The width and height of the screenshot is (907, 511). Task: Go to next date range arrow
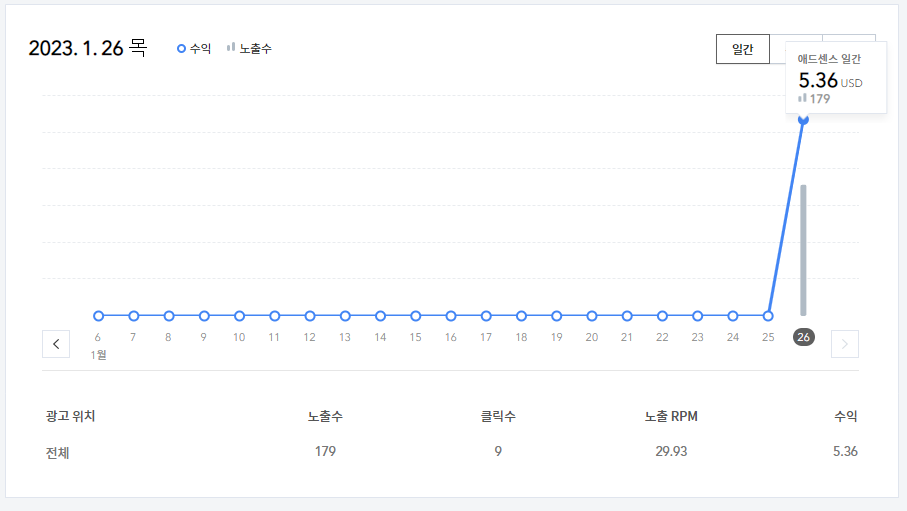(845, 344)
